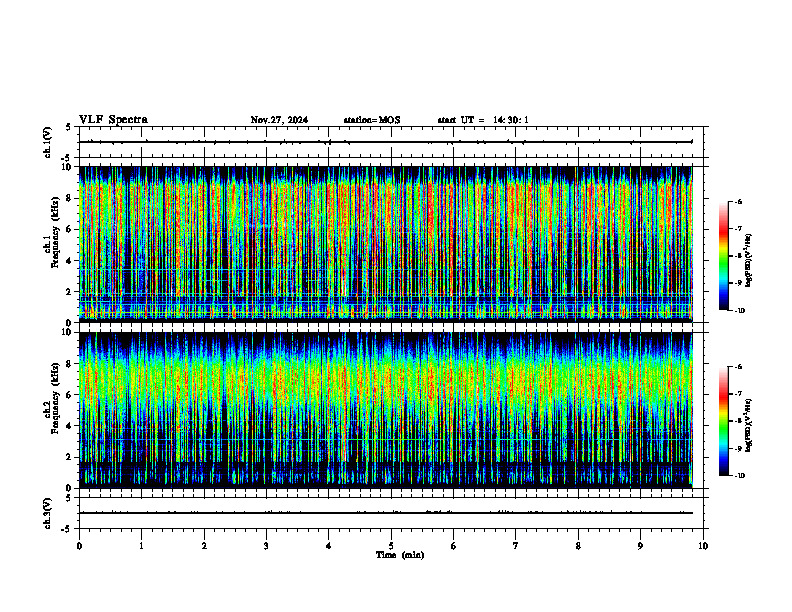The height and width of the screenshot is (612, 792).
Task: Click the "-9" tick on ch.1 color bar
Action: [738, 283]
